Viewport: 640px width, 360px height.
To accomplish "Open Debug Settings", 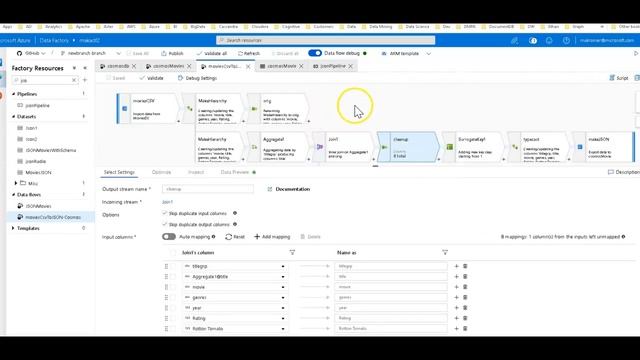I will coord(198,78).
